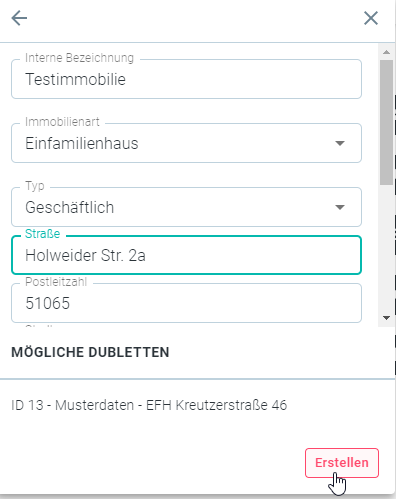Close the dialog with the X icon
This screenshot has height=499, width=396.
pyautogui.click(x=371, y=18)
